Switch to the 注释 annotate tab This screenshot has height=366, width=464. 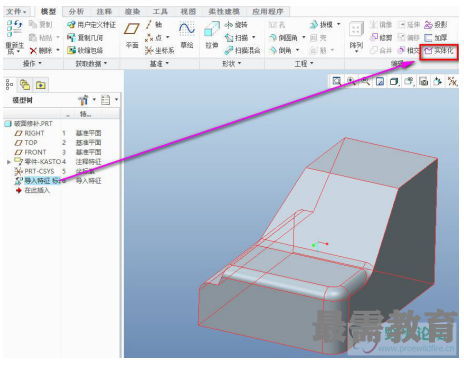pos(104,11)
